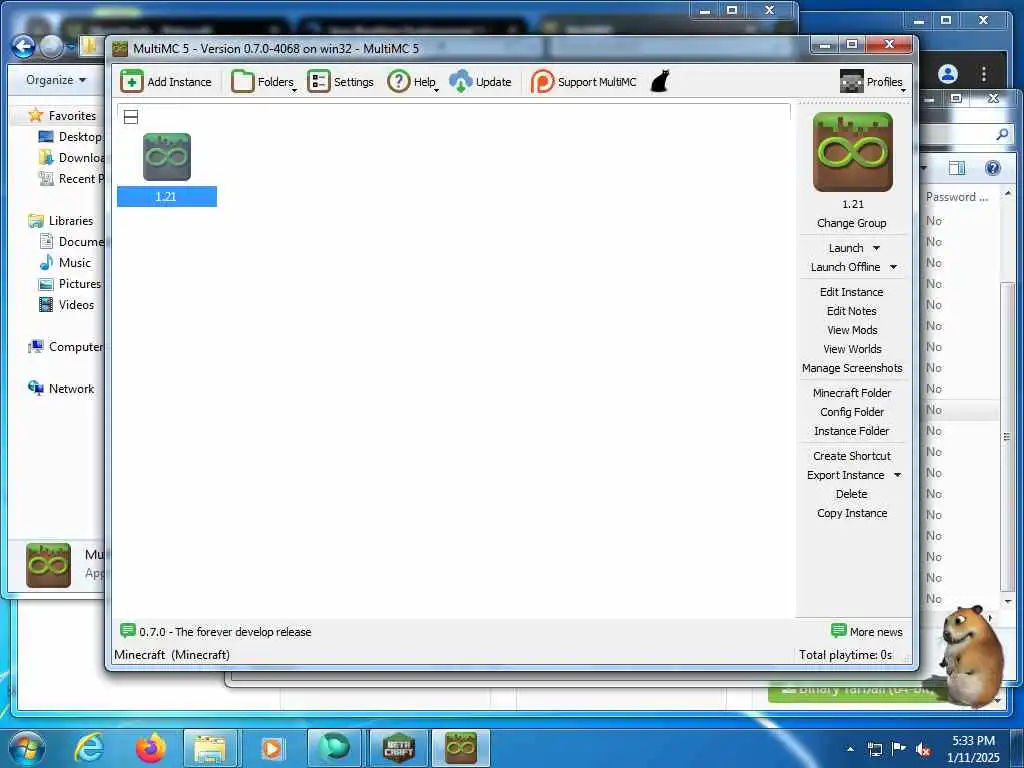The image size is (1024, 768).
Task: Launch the selected instance
Action: click(x=846, y=248)
